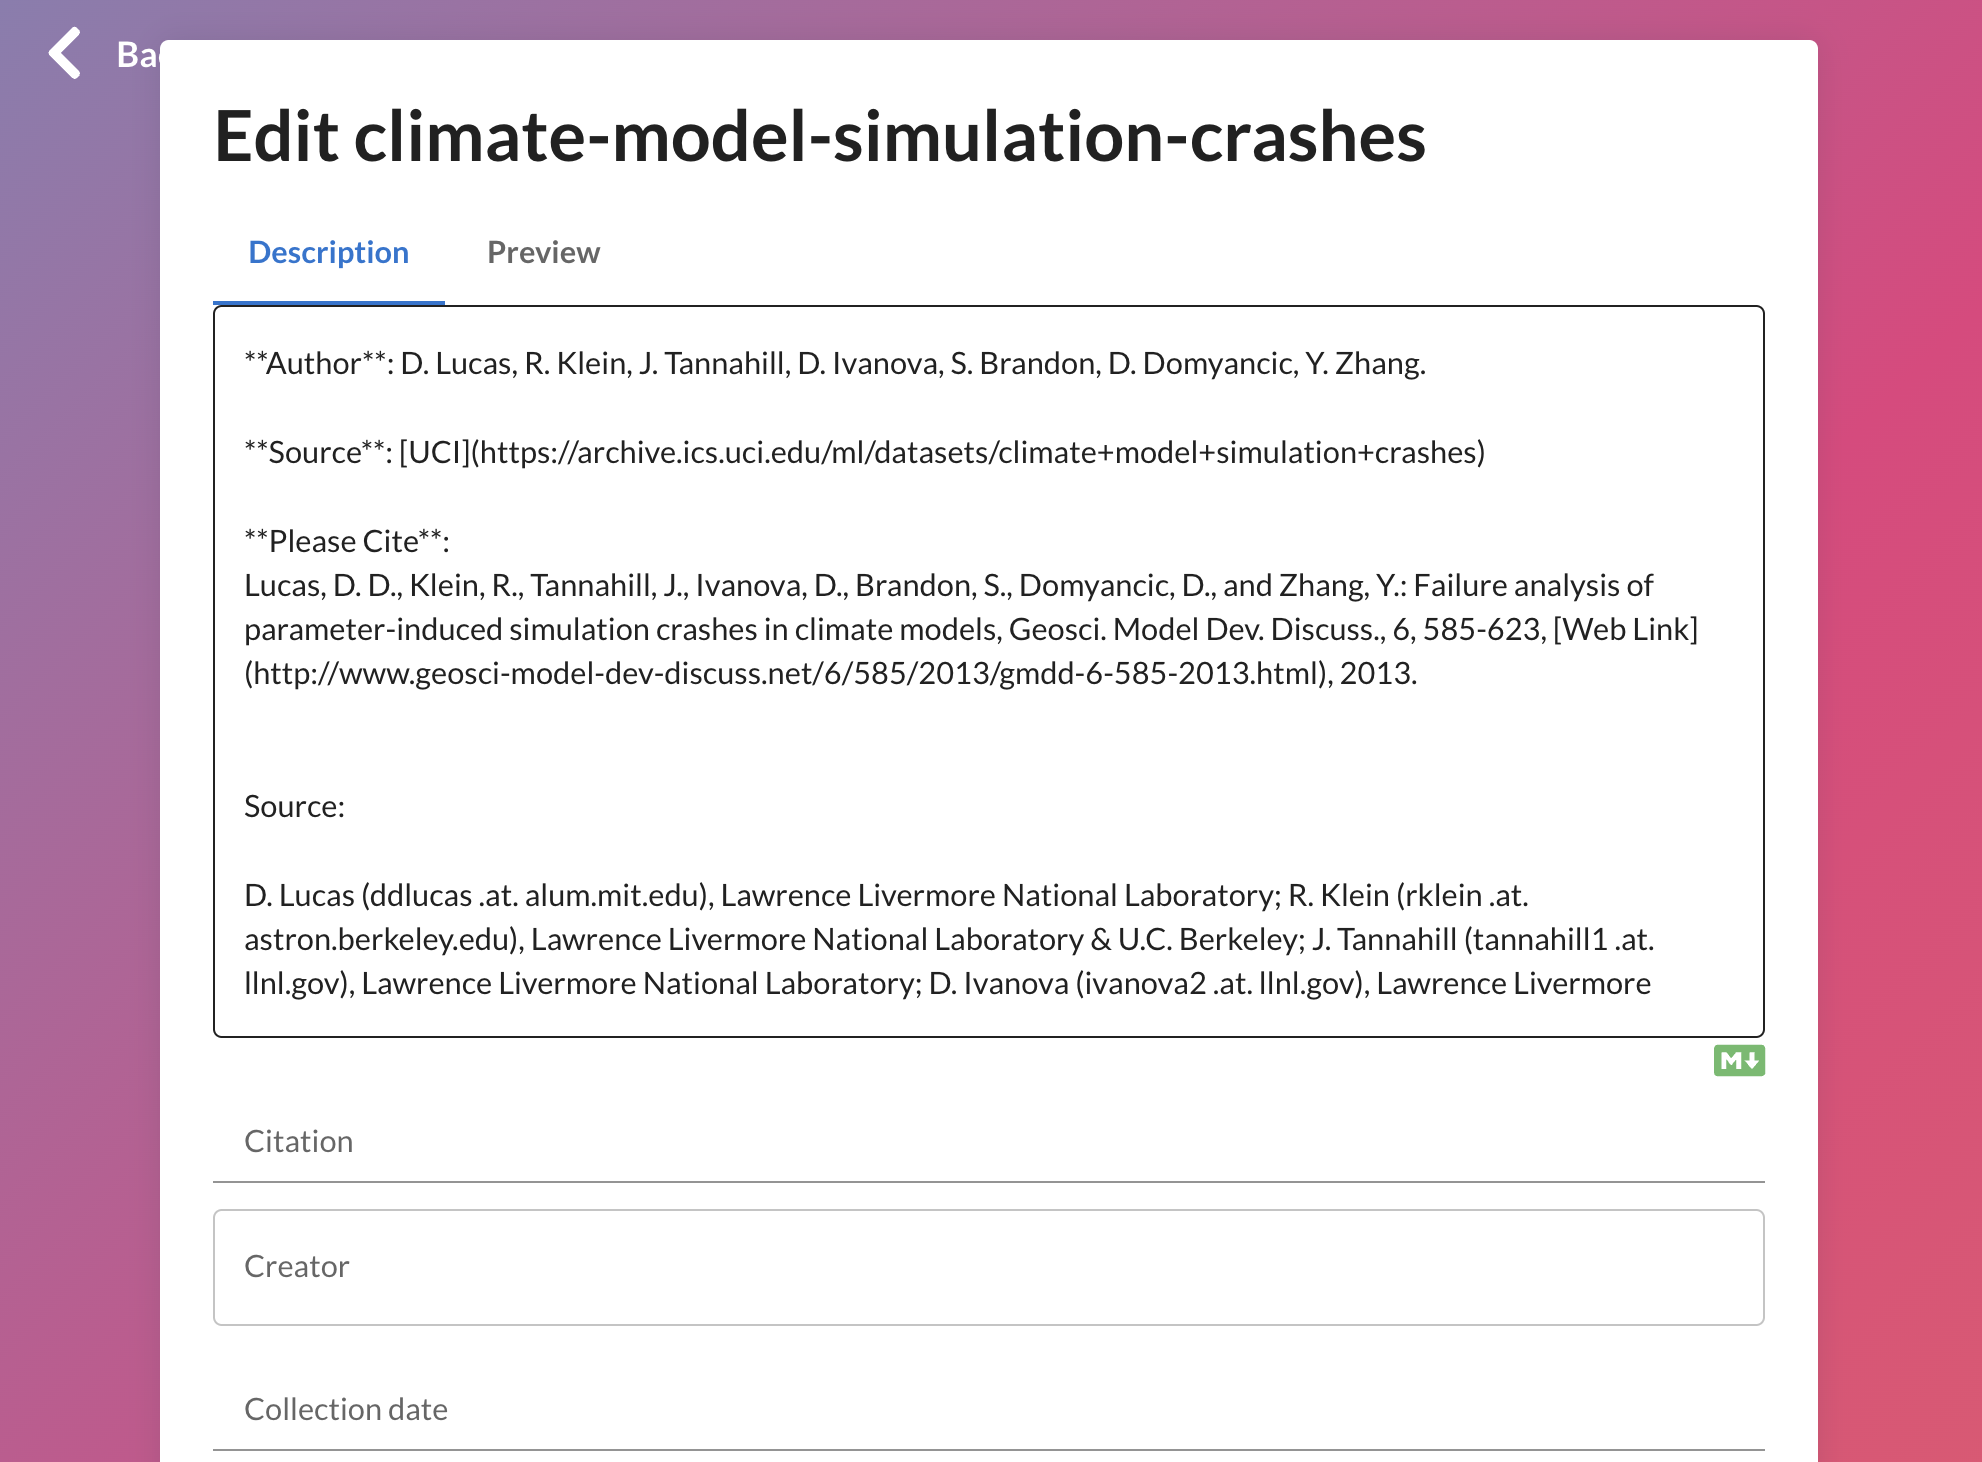Click the Edit climate-model-simulation-crashes heading
This screenshot has width=1982, height=1462.
[x=819, y=136]
